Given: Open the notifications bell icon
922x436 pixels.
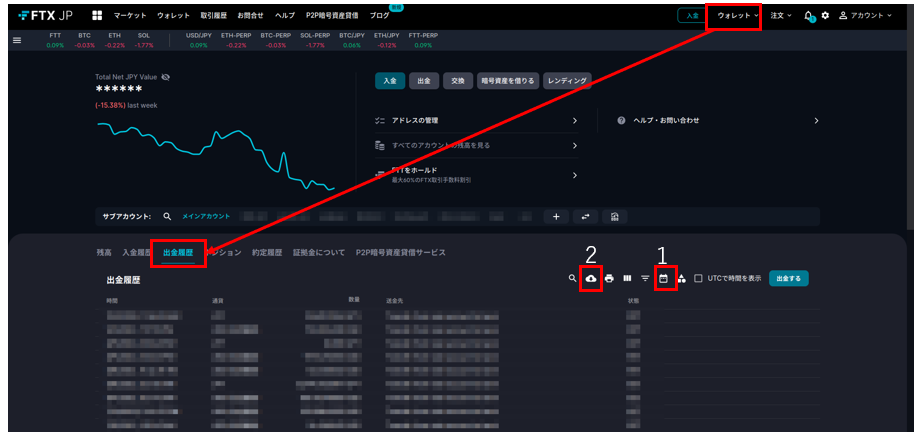Looking at the screenshot, I should pos(809,16).
